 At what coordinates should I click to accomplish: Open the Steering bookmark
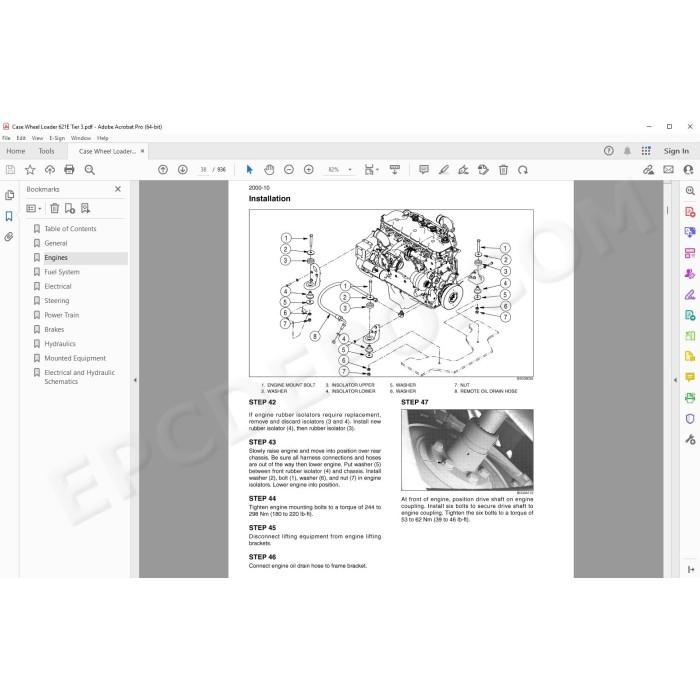click(57, 301)
